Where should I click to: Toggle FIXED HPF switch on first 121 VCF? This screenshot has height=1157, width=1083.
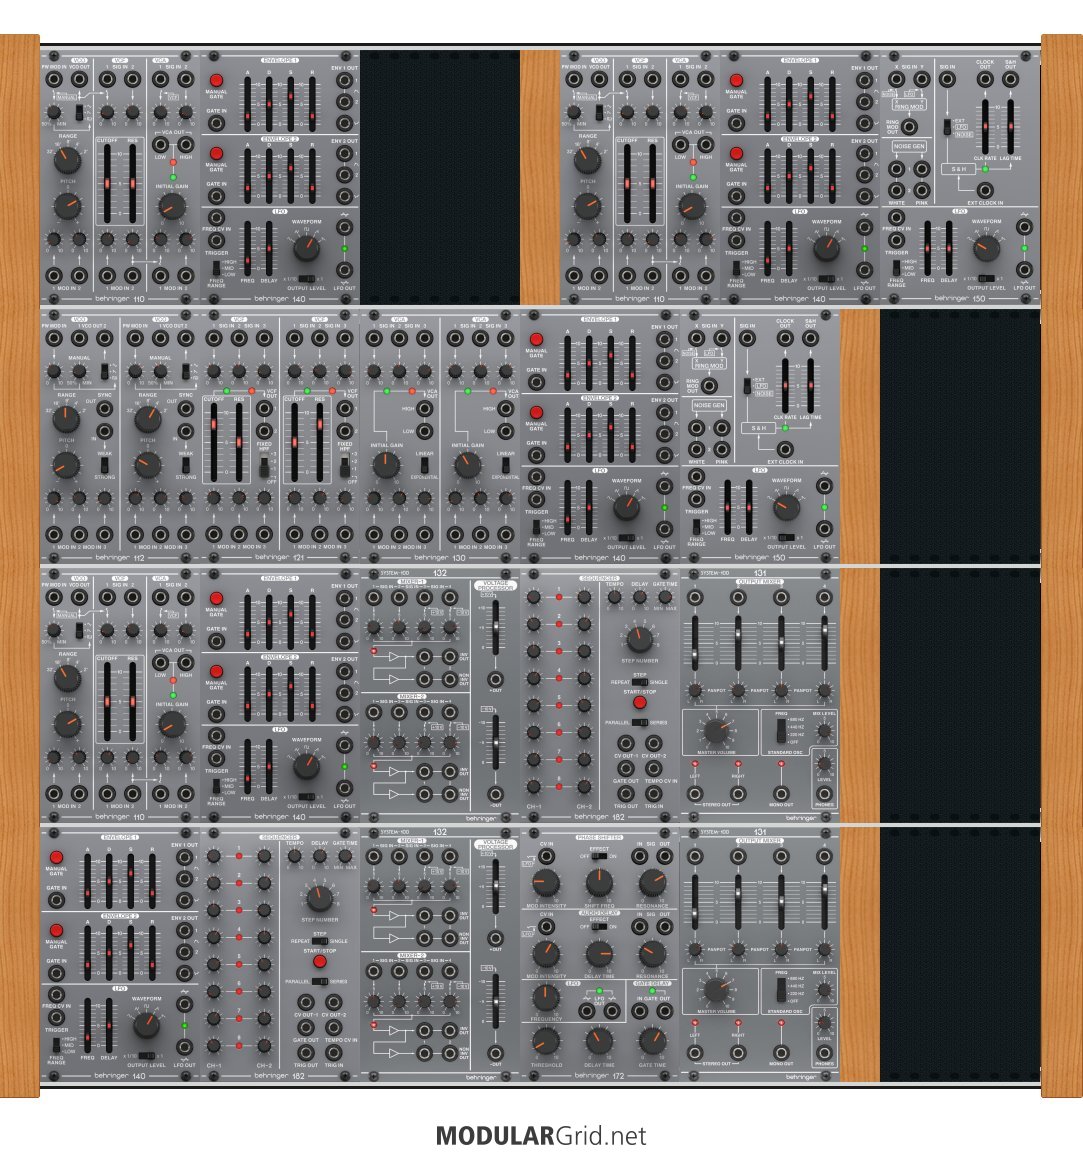pos(264,467)
